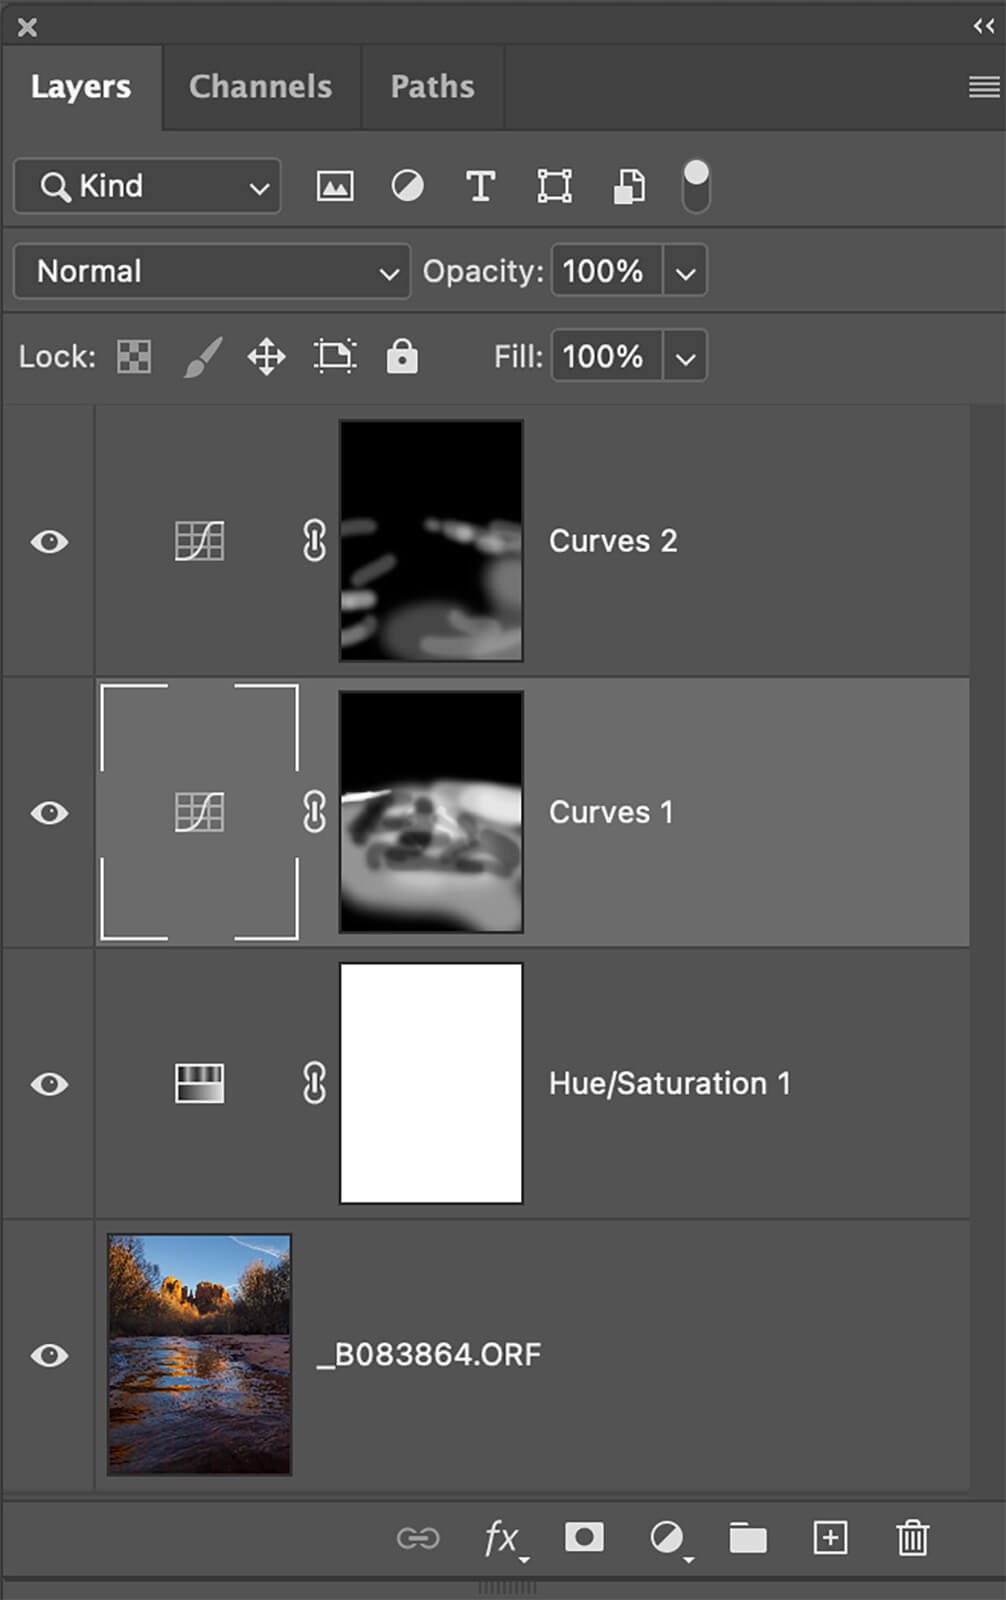This screenshot has width=1006, height=1600.
Task: Click the new group folder icon
Action: [747, 1538]
